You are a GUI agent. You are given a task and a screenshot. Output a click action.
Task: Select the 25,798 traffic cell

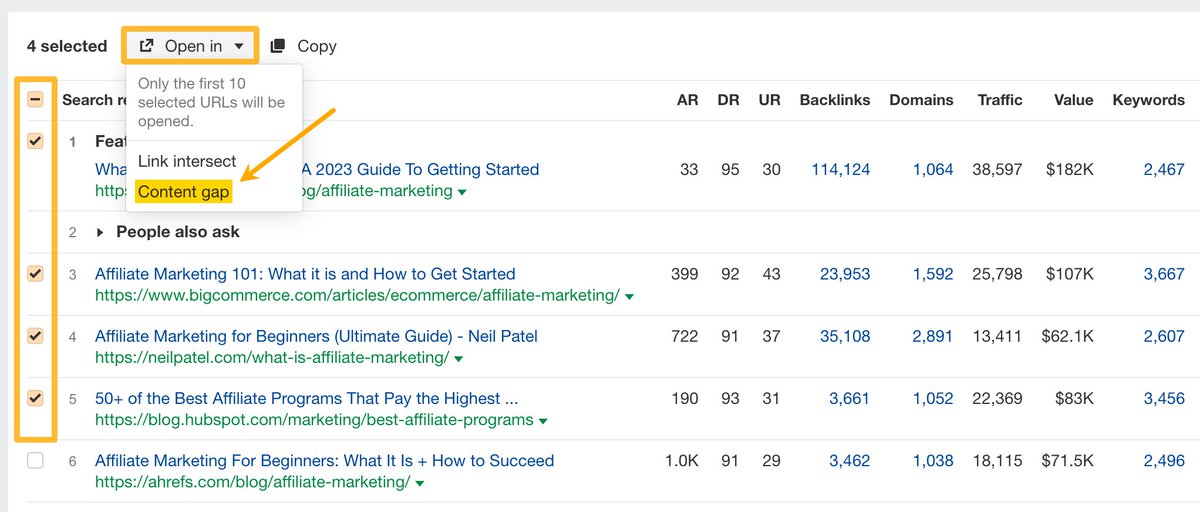[997, 274]
